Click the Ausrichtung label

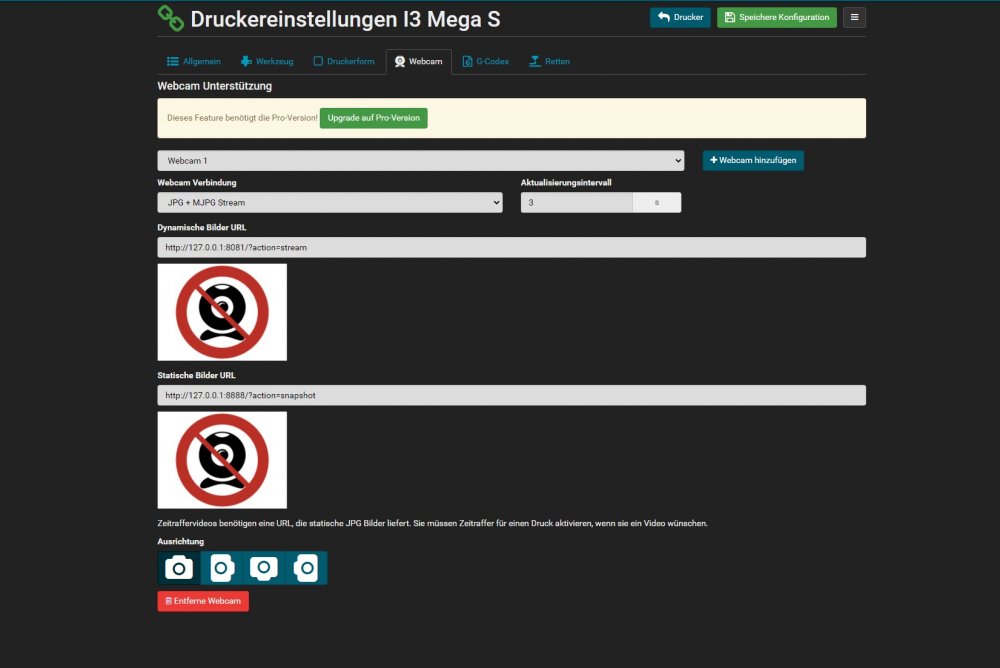click(180, 542)
